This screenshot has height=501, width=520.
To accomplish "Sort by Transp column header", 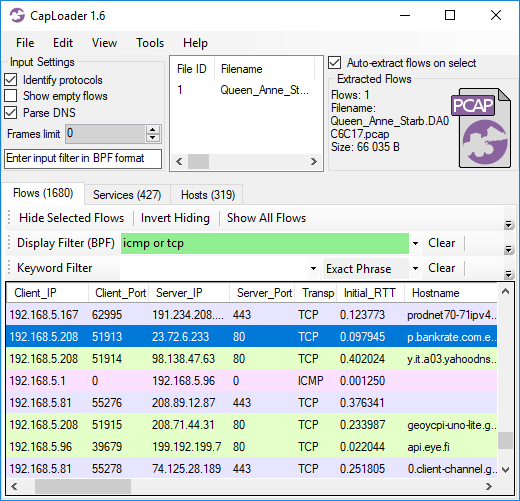I will click(x=316, y=293).
